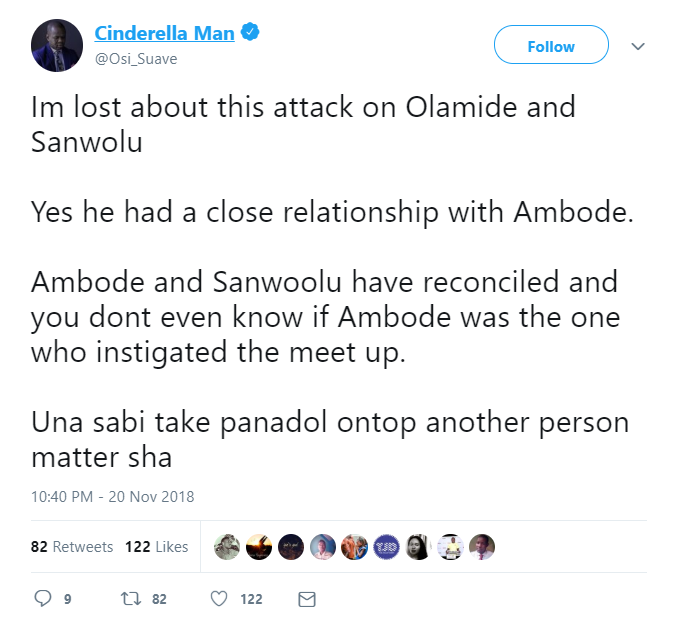Click the blue verified badge
The image size is (681, 620).
tap(251, 33)
